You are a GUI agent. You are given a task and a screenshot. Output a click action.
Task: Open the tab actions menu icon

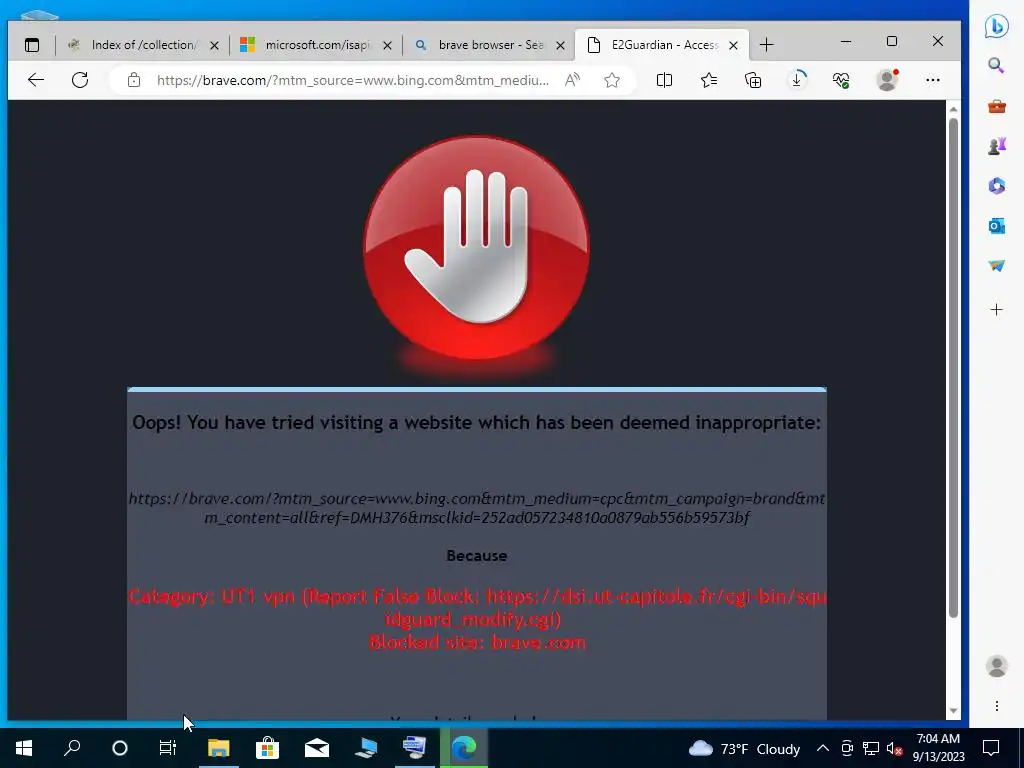coord(32,45)
